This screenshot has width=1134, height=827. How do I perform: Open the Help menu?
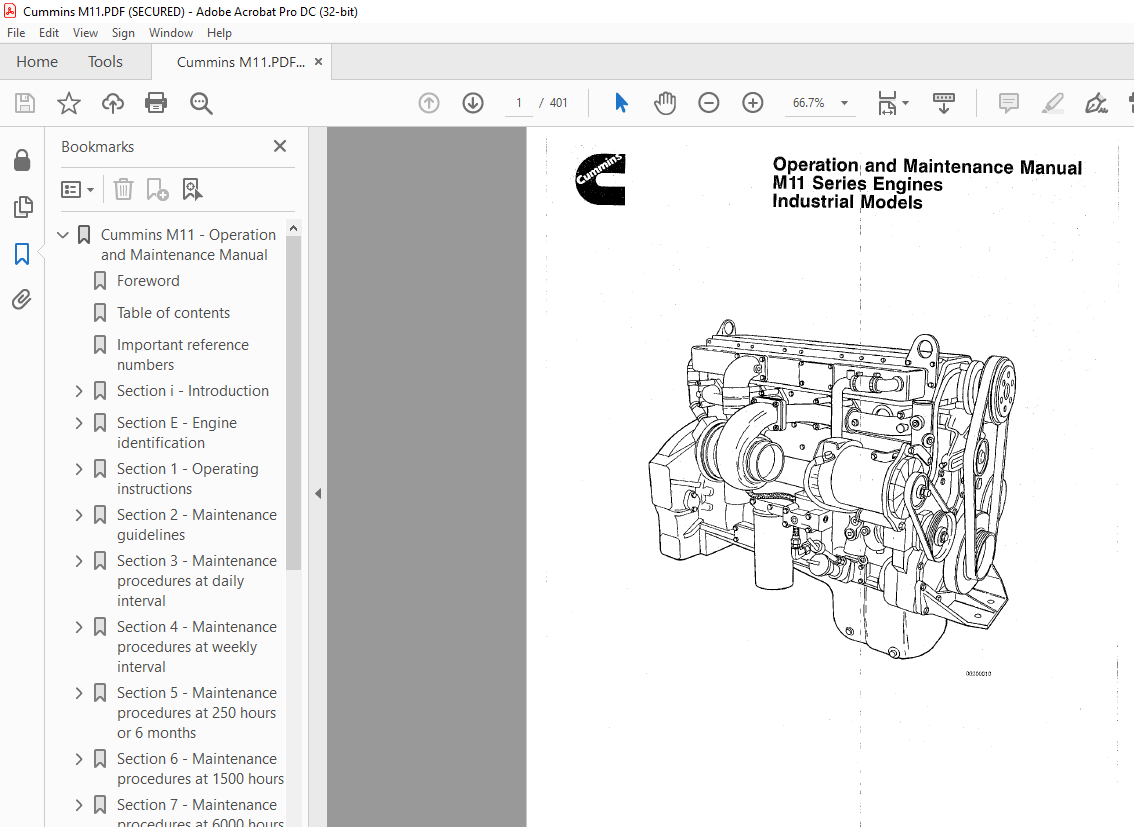pos(219,33)
